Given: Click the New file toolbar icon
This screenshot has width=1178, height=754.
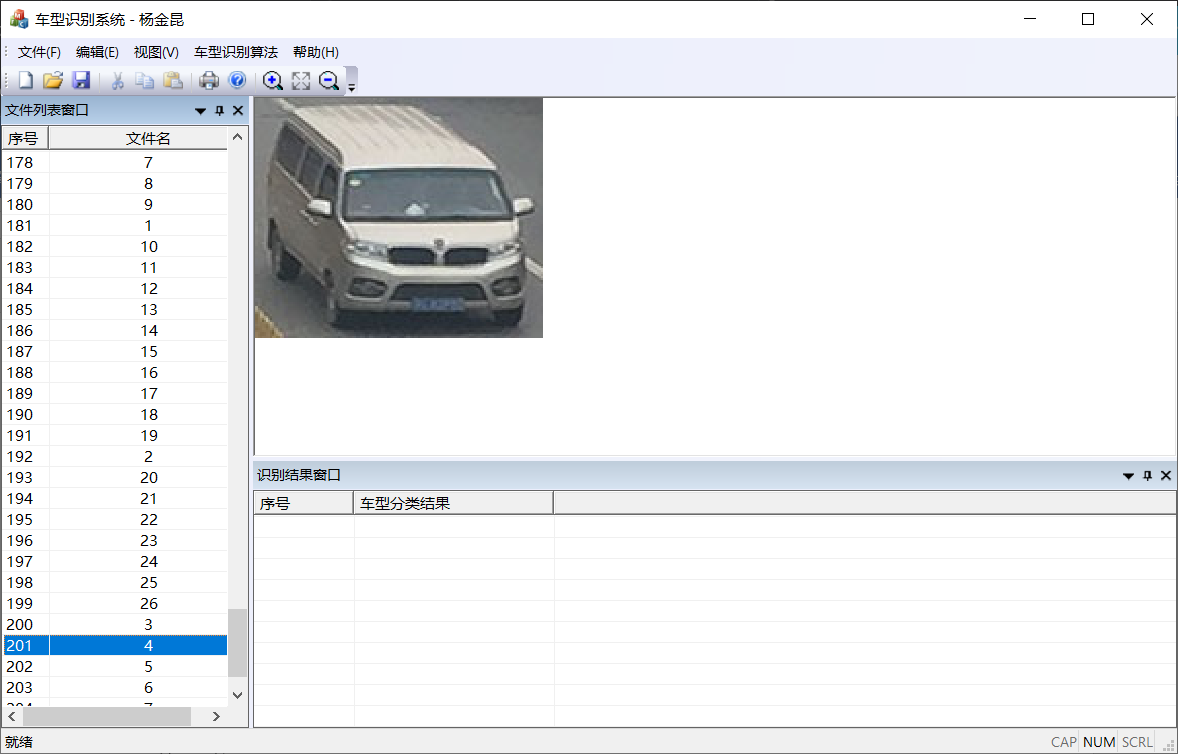Looking at the screenshot, I should (x=25, y=81).
